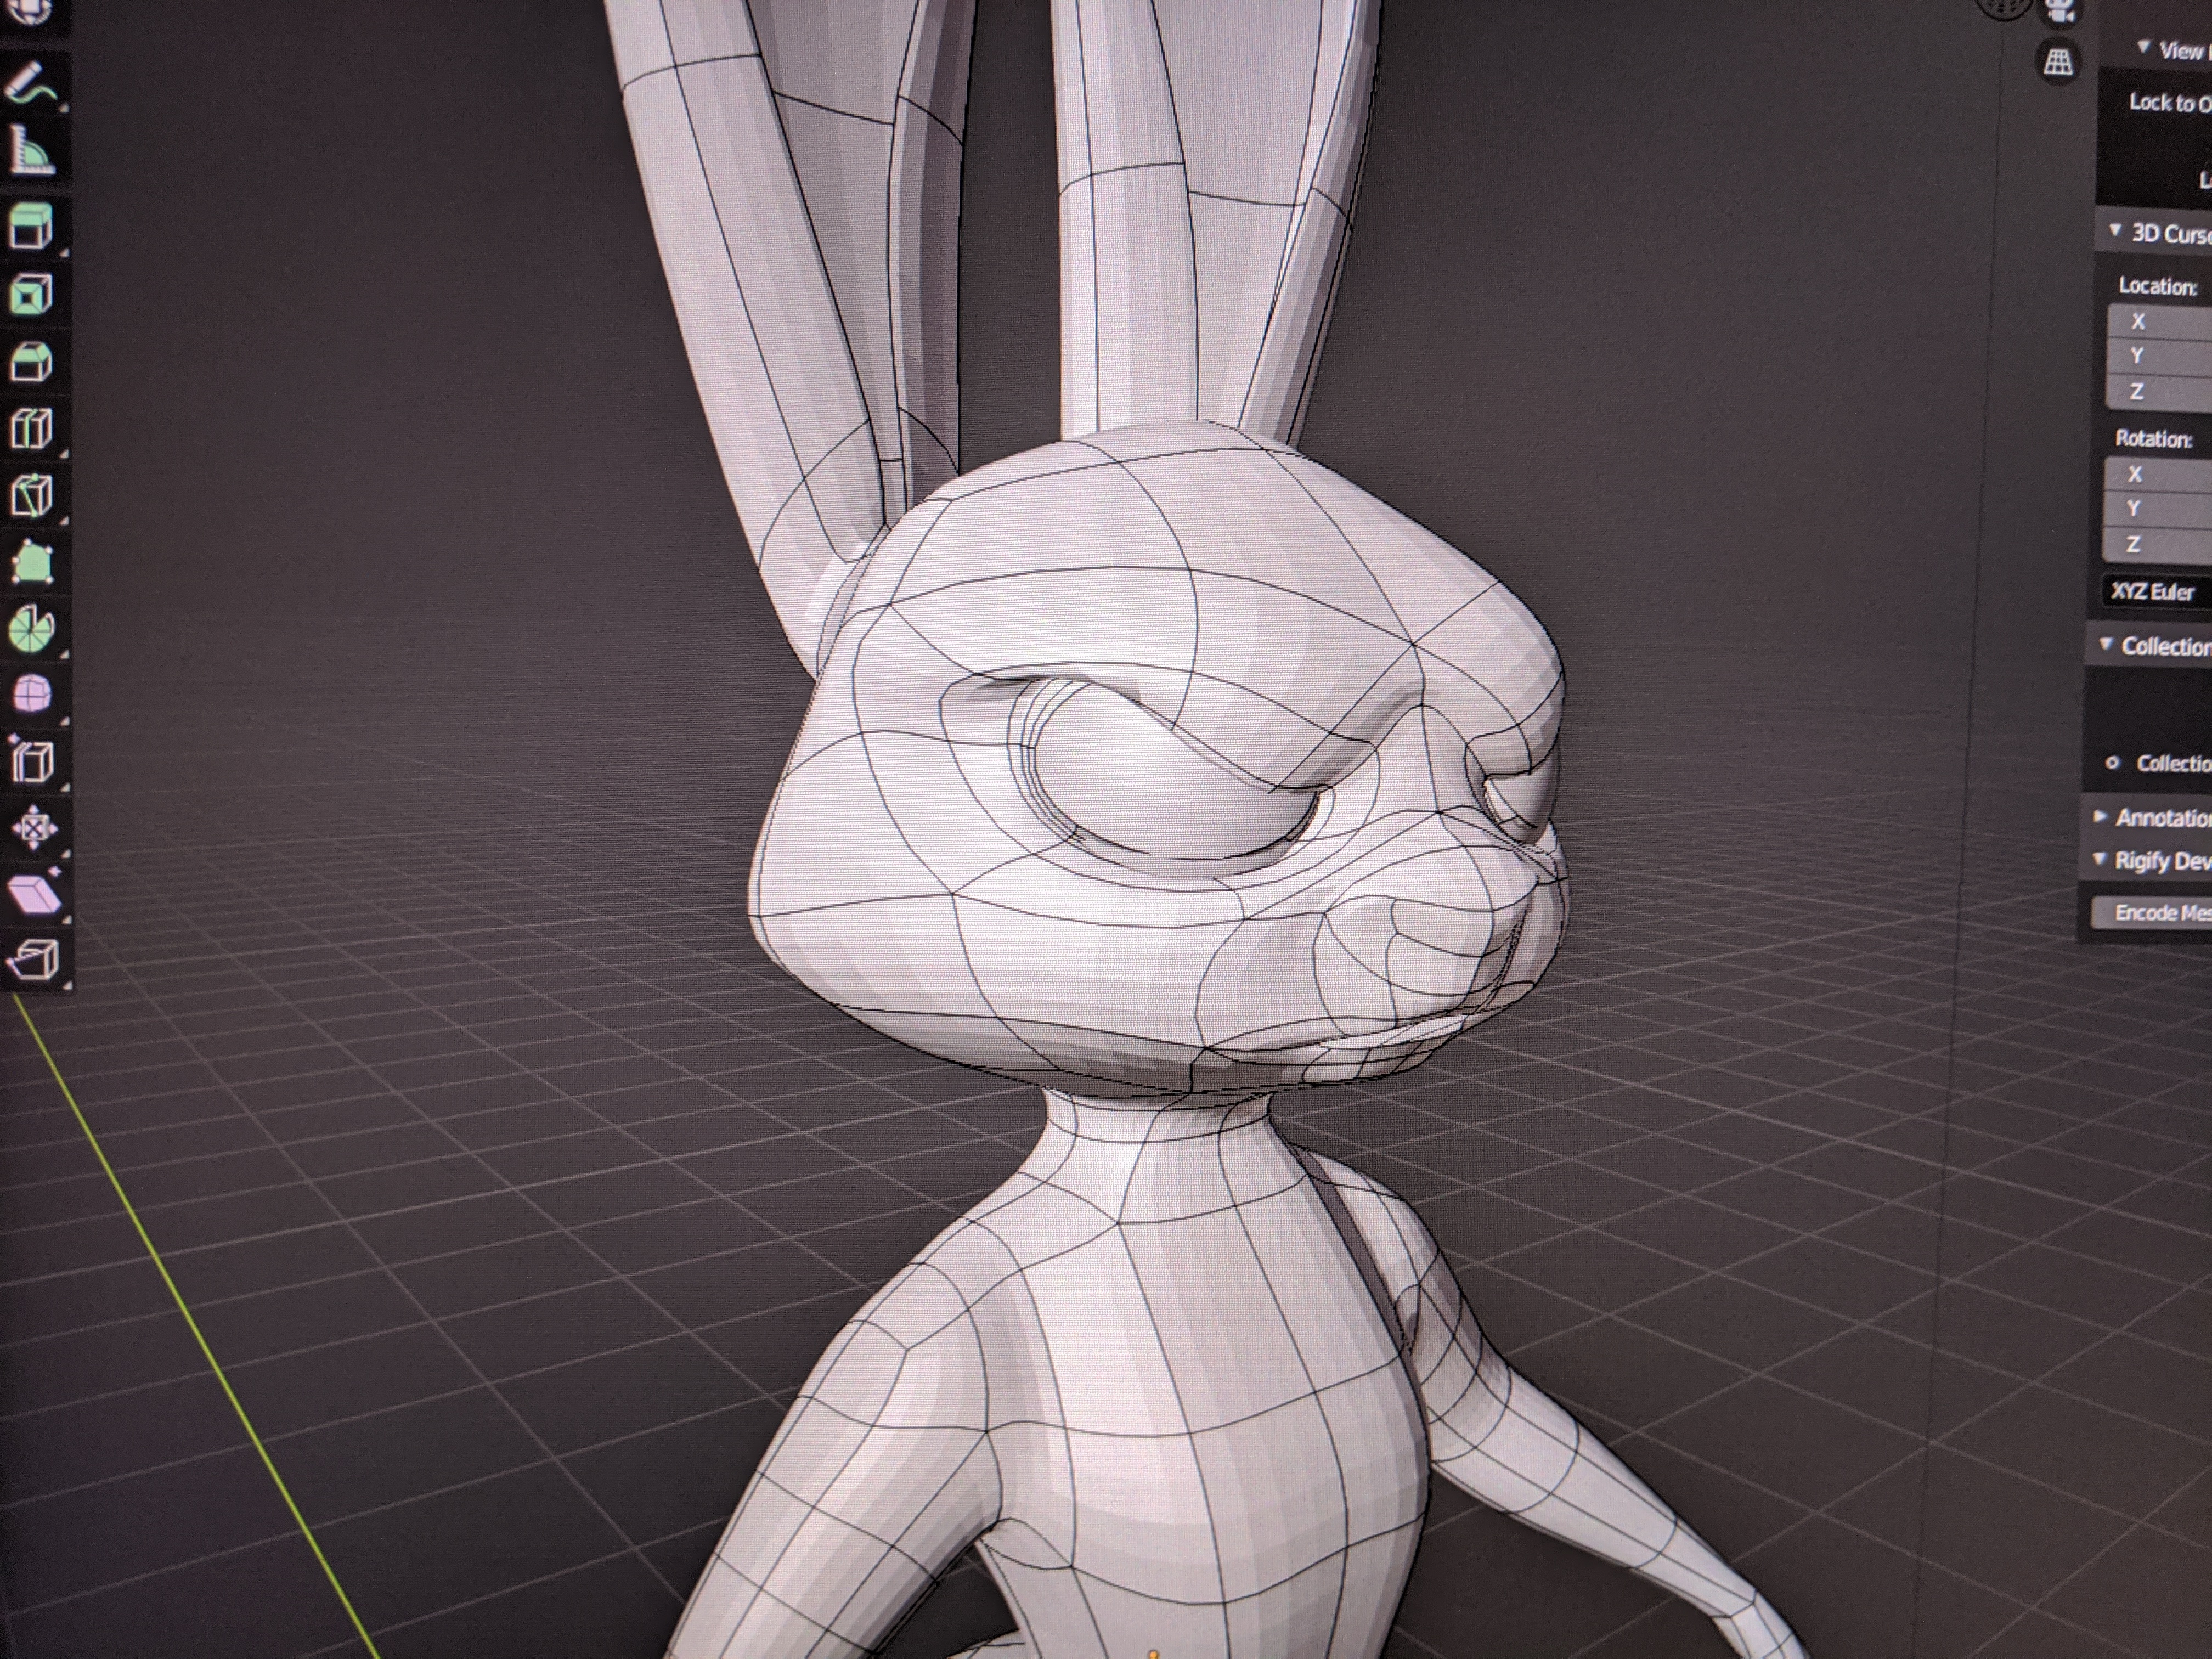Toggle perspective/orthographic view grid icon
This screenshot has width=2212, height=1659.
click(x=2058, y=62)
